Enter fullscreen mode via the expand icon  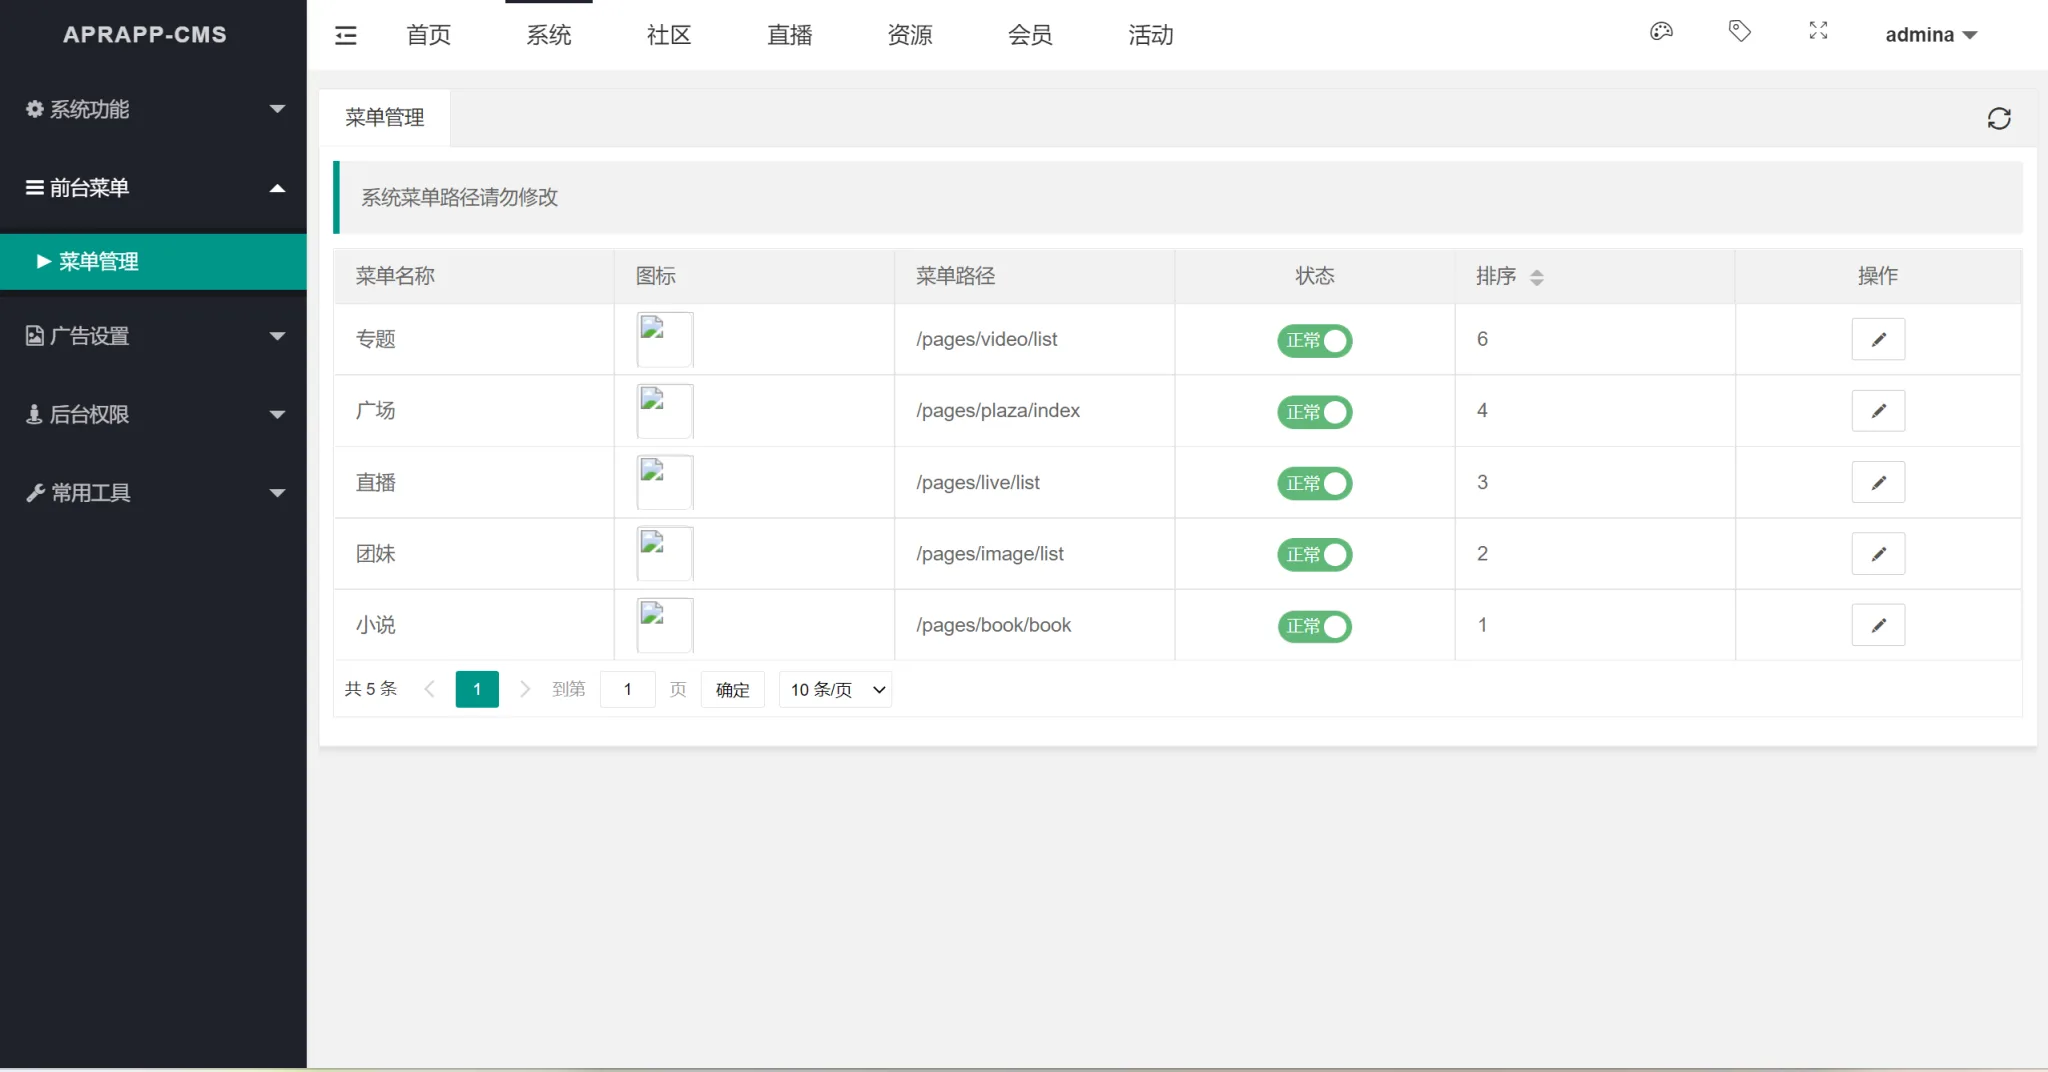point(1818,32)
